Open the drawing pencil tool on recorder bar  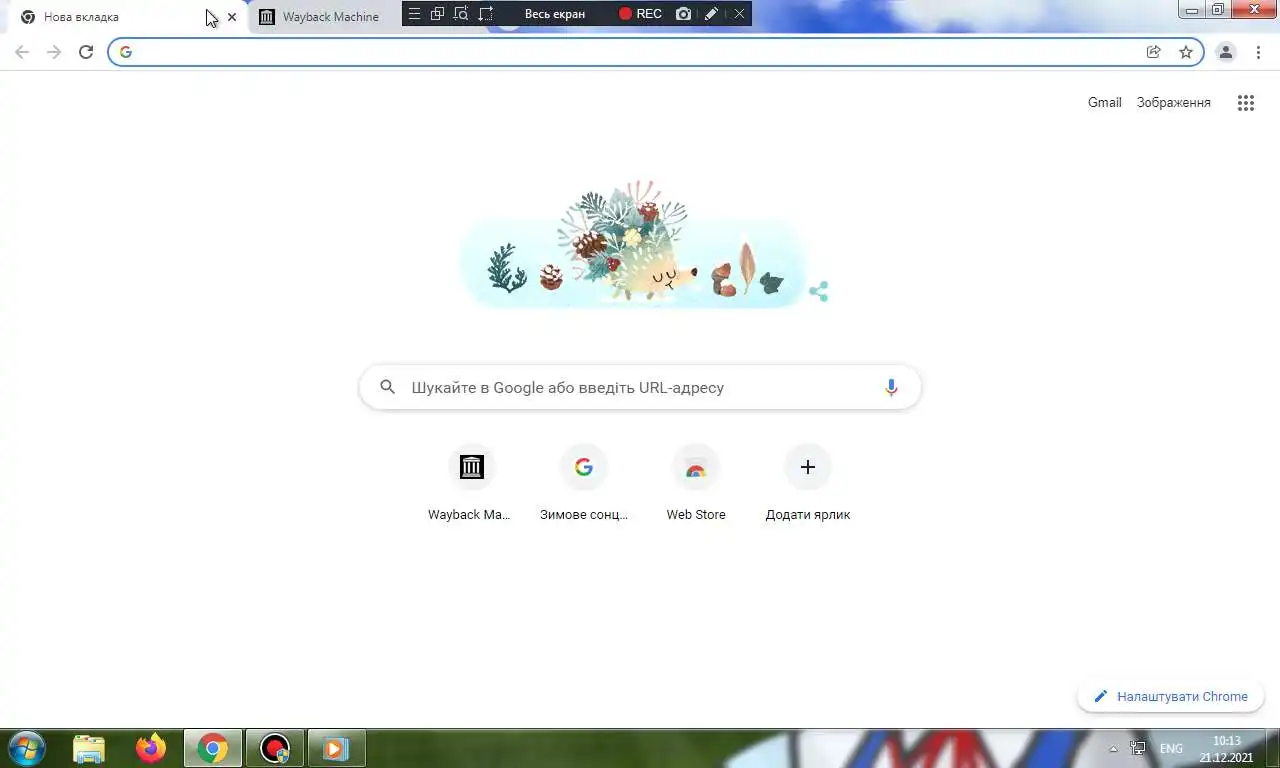click(x=711, y=14)
